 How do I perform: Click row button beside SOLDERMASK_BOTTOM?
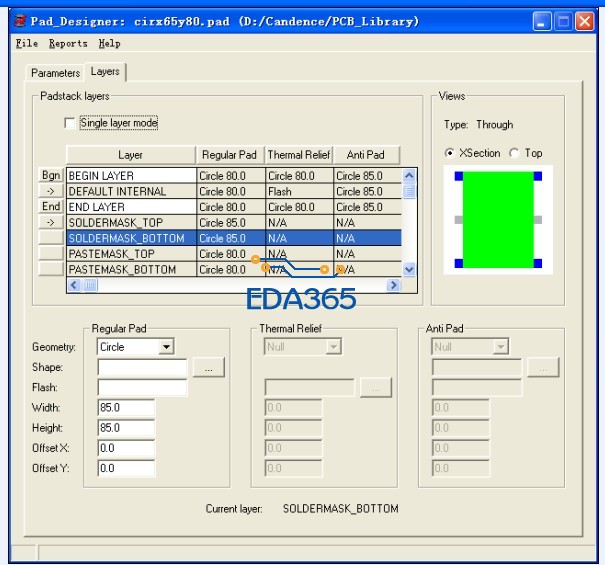(51, 238)
